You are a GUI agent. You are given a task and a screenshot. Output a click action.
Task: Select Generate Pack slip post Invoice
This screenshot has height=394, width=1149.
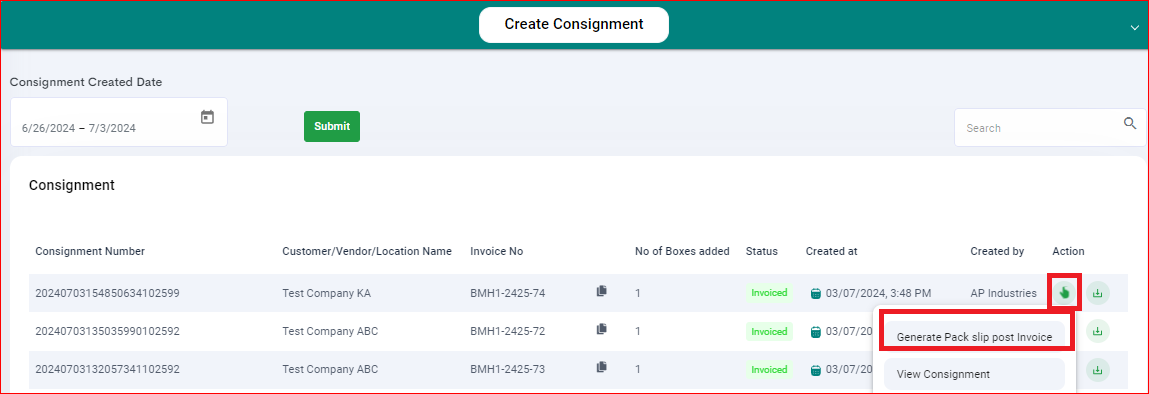click(x=975, y=337)
